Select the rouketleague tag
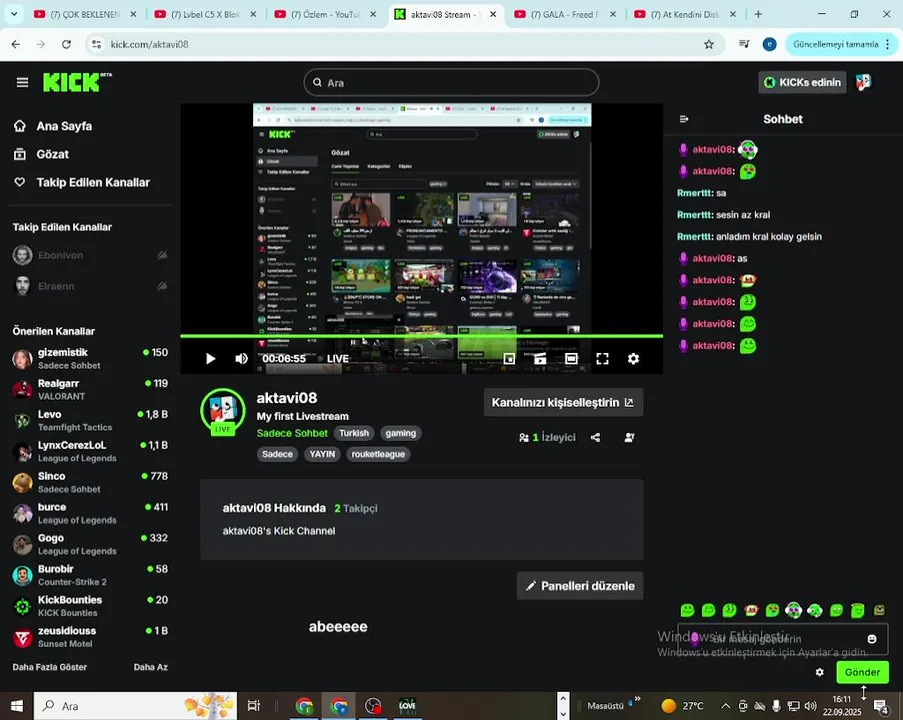 pos(378,454)
